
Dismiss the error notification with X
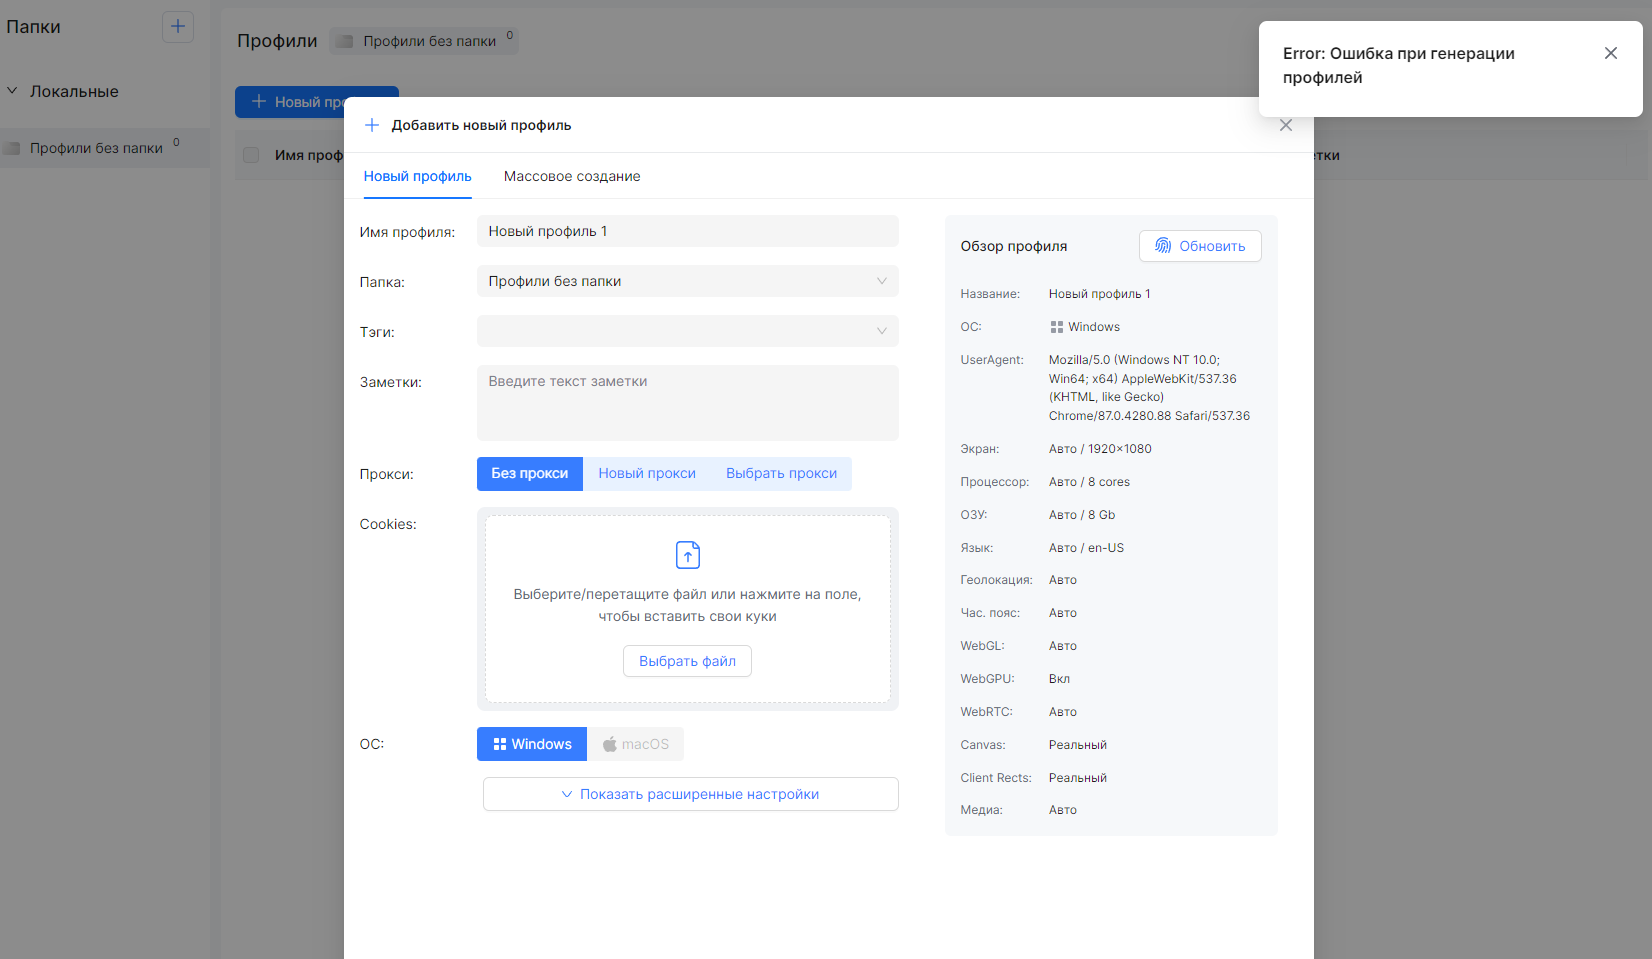pos(1610,53)
